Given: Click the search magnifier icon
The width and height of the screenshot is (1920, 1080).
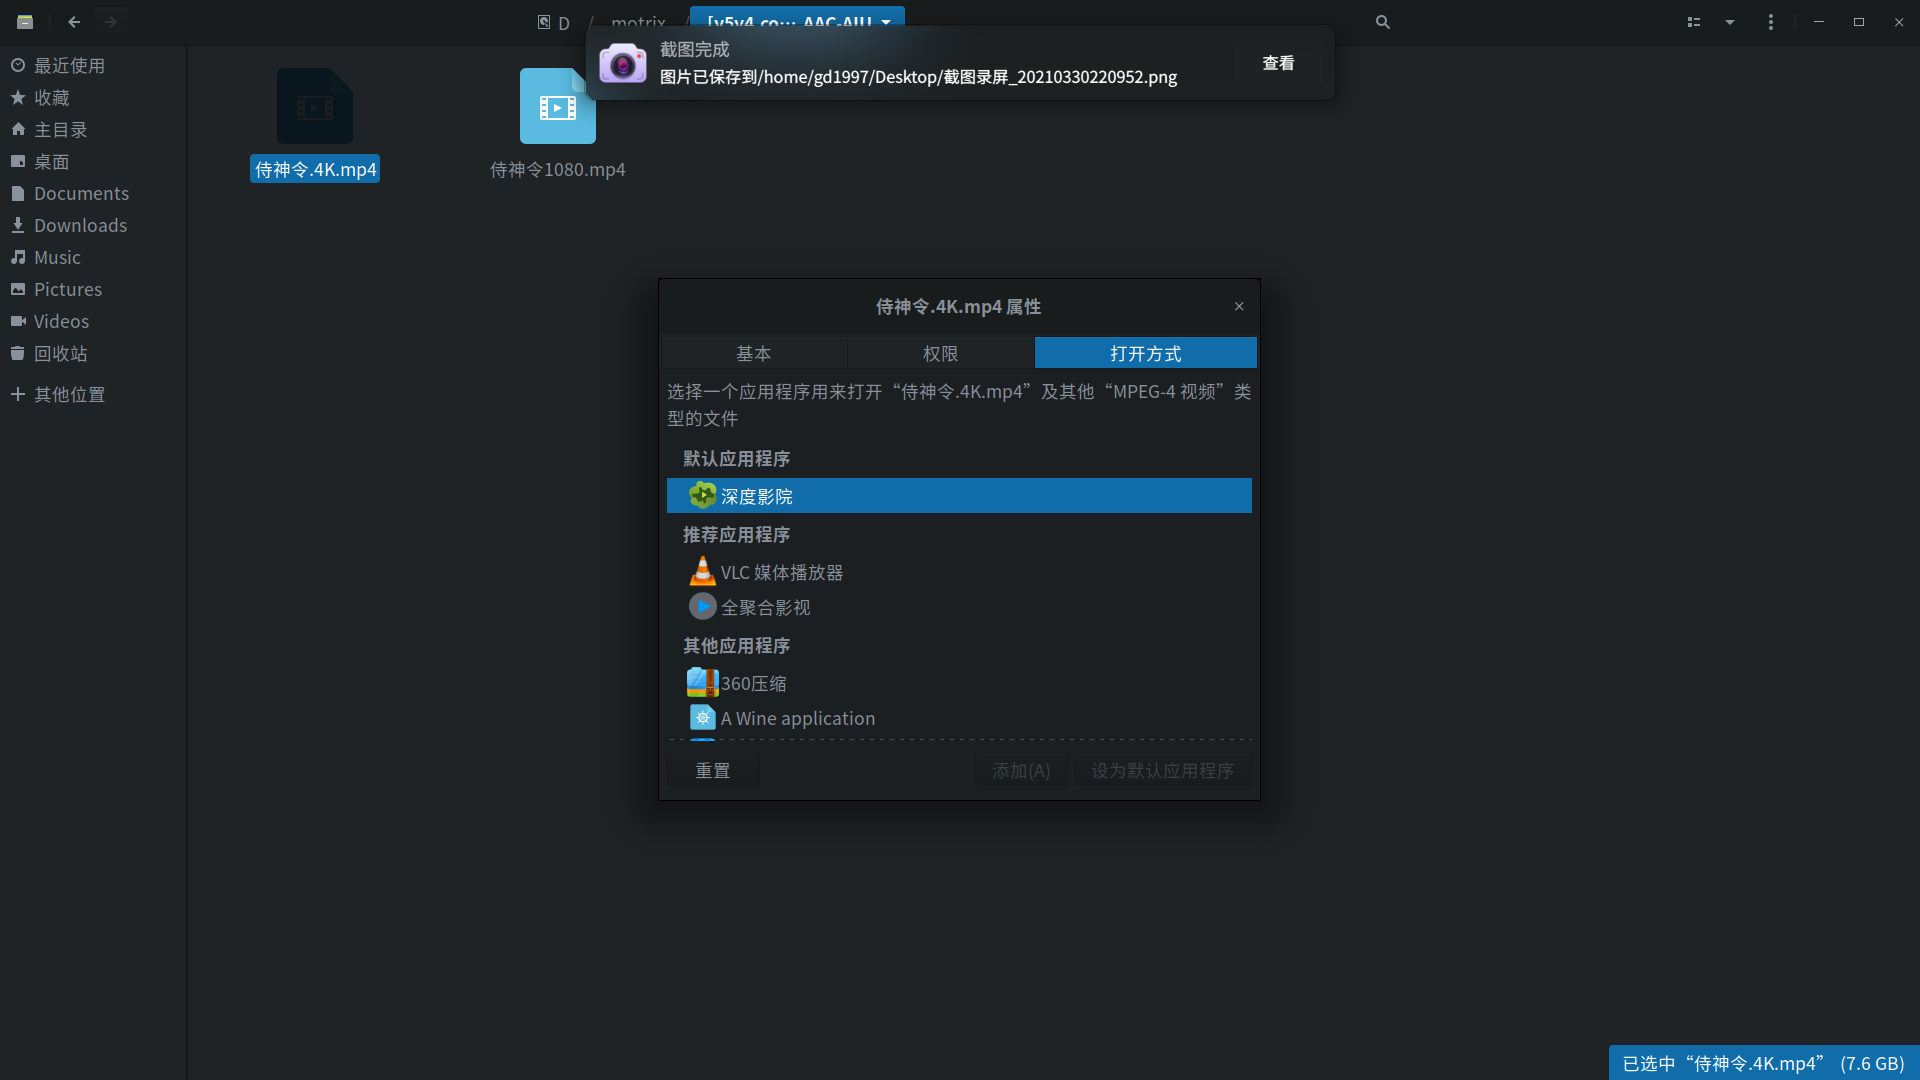Looking at the screenshot, I should click(x=1382, y=22).
